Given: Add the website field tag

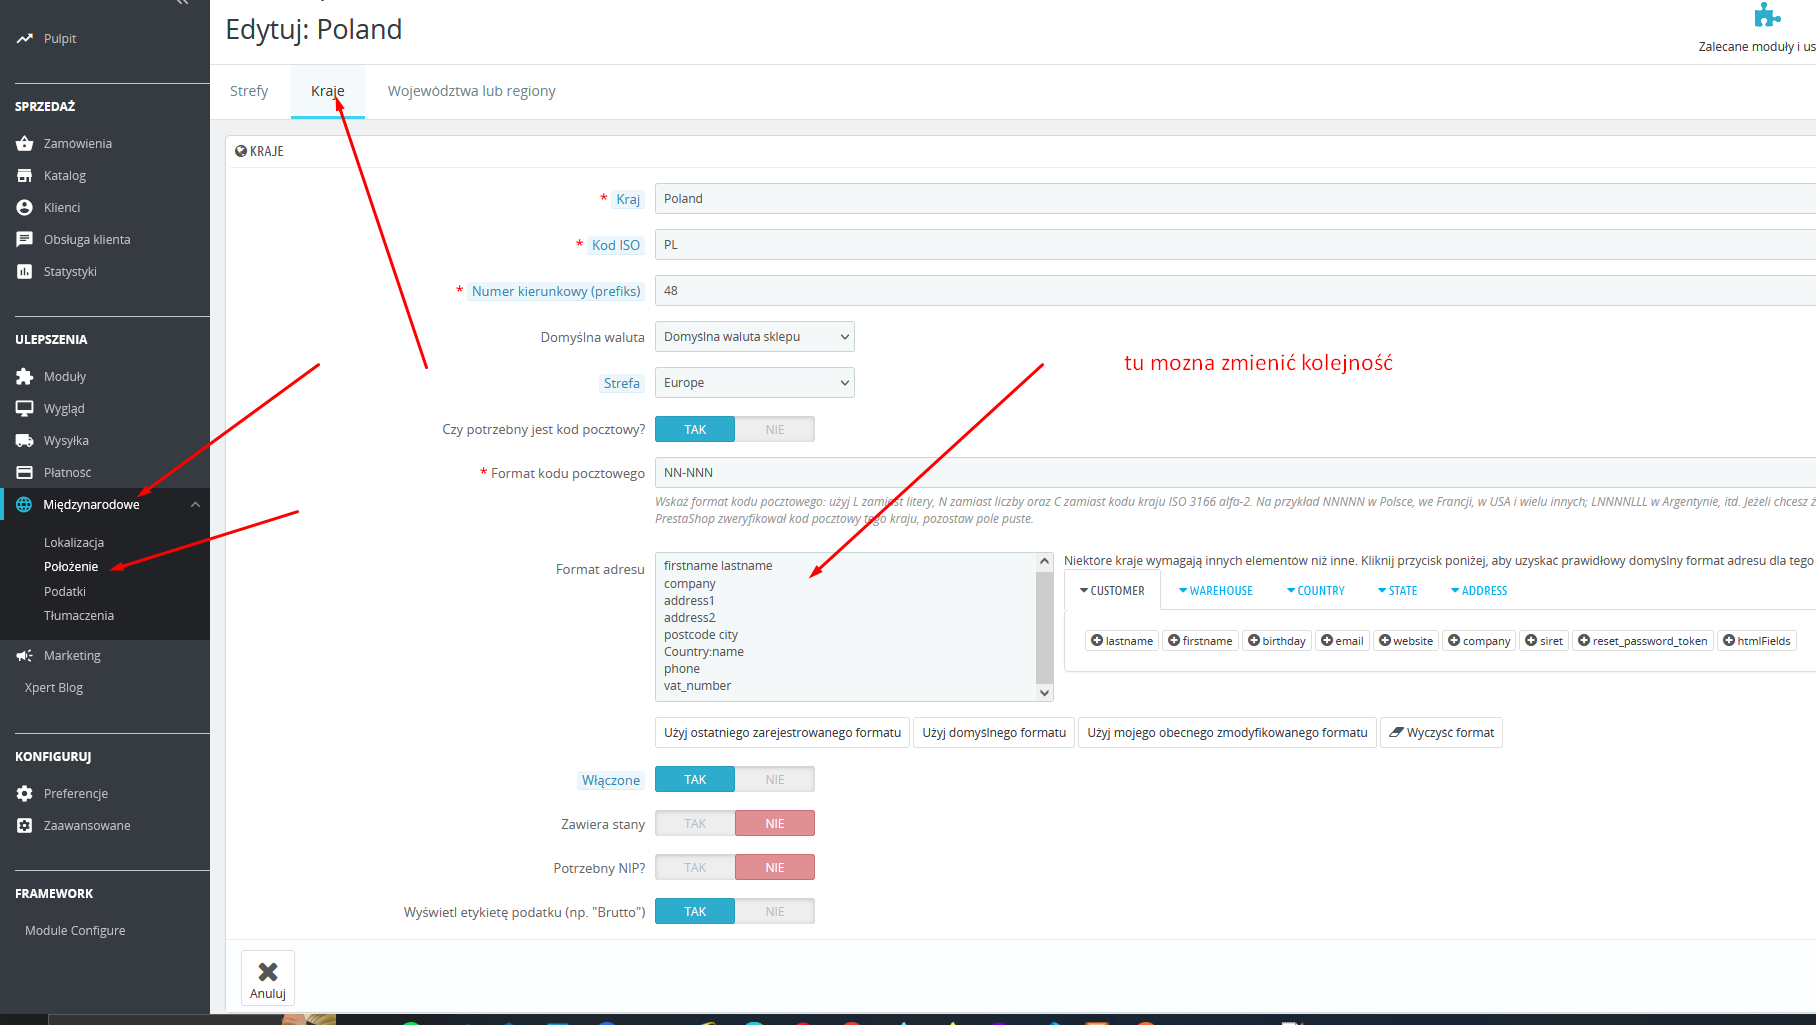Looking at the screenshot, I should point(1406,641).
